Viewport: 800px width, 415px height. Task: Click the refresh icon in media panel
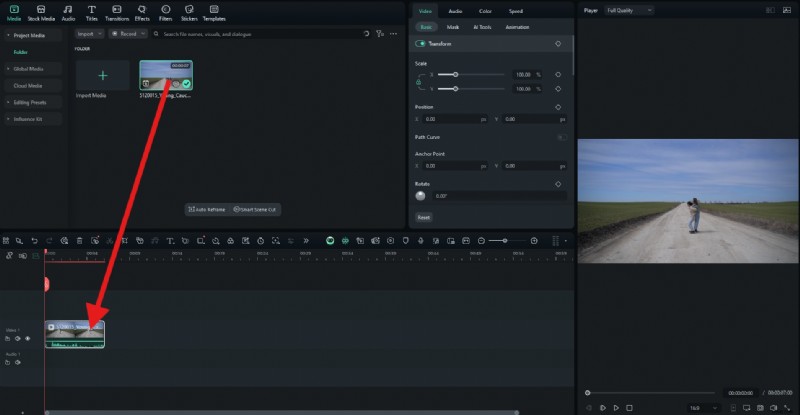366,34
